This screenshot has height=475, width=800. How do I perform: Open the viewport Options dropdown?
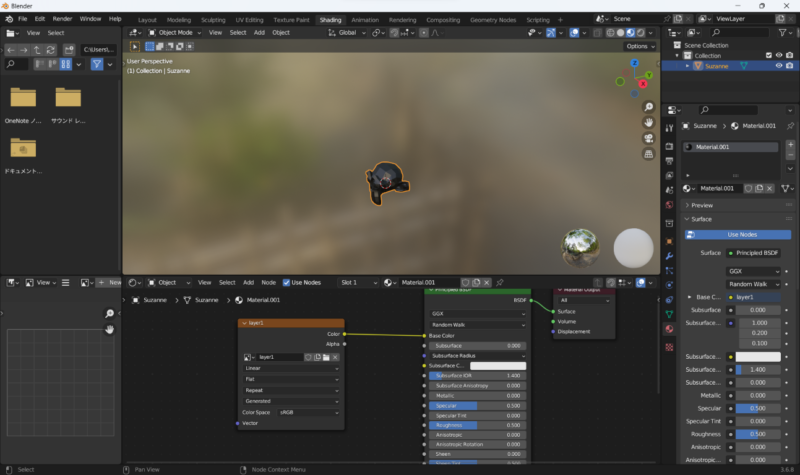tap(640, 46)
